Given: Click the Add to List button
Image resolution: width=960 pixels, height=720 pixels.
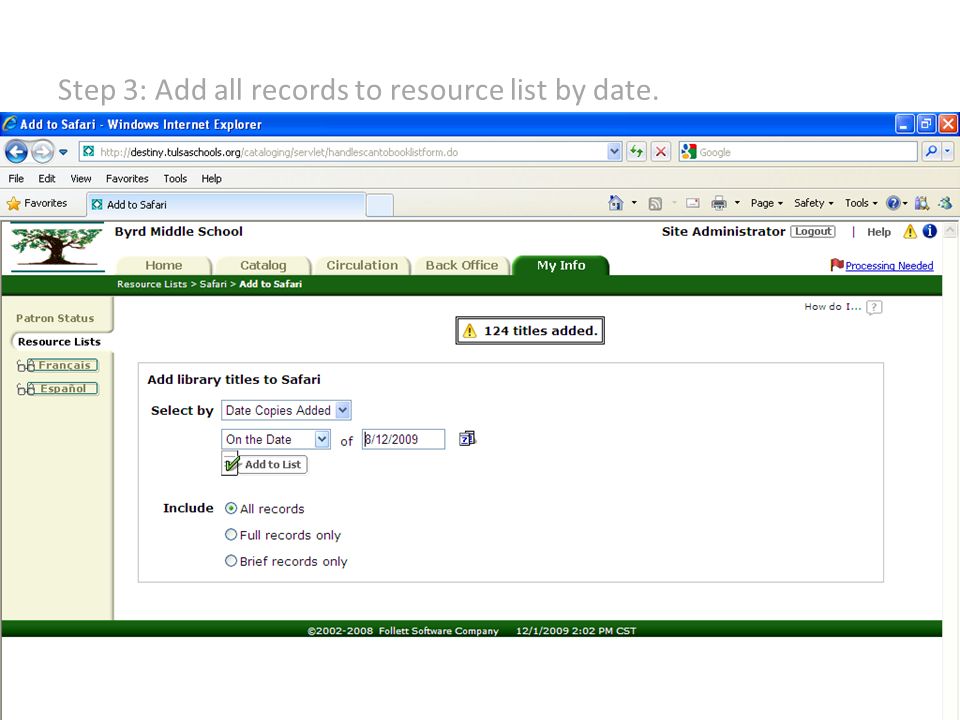Looking at the screenshot, I should pos(264,464).
